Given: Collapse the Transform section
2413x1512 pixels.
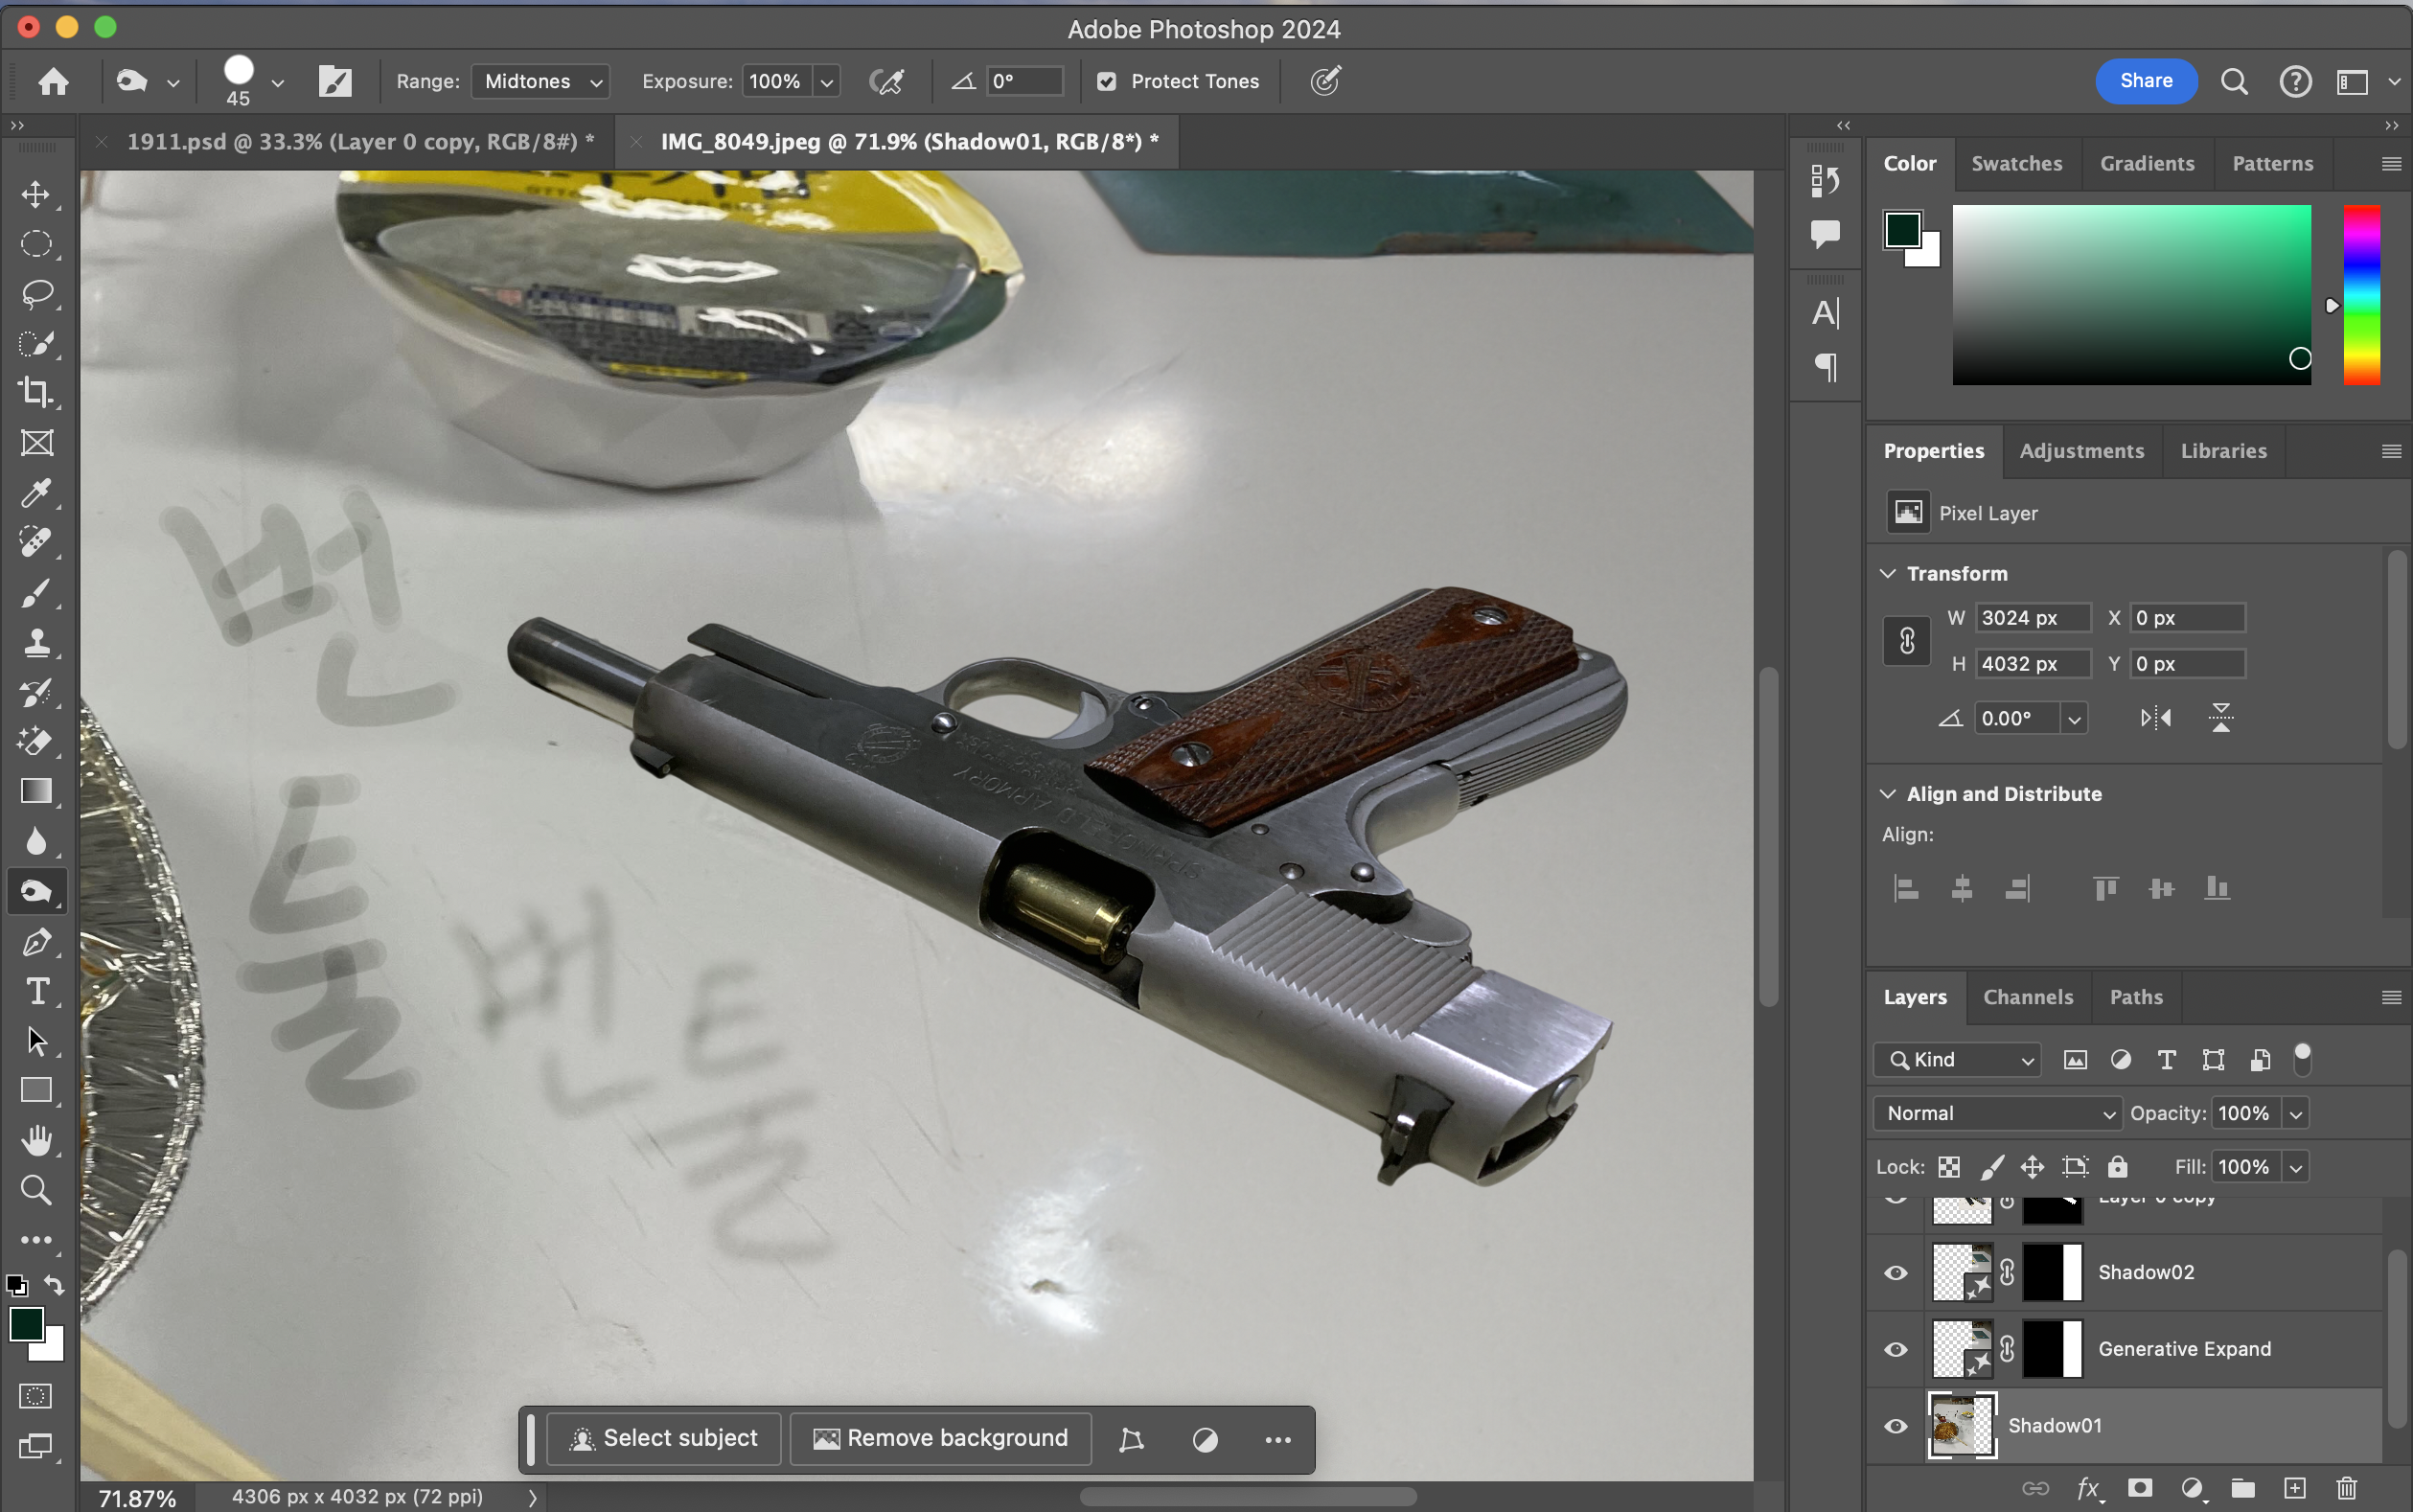Looking at the screenshot, I should click(1888, 574).
